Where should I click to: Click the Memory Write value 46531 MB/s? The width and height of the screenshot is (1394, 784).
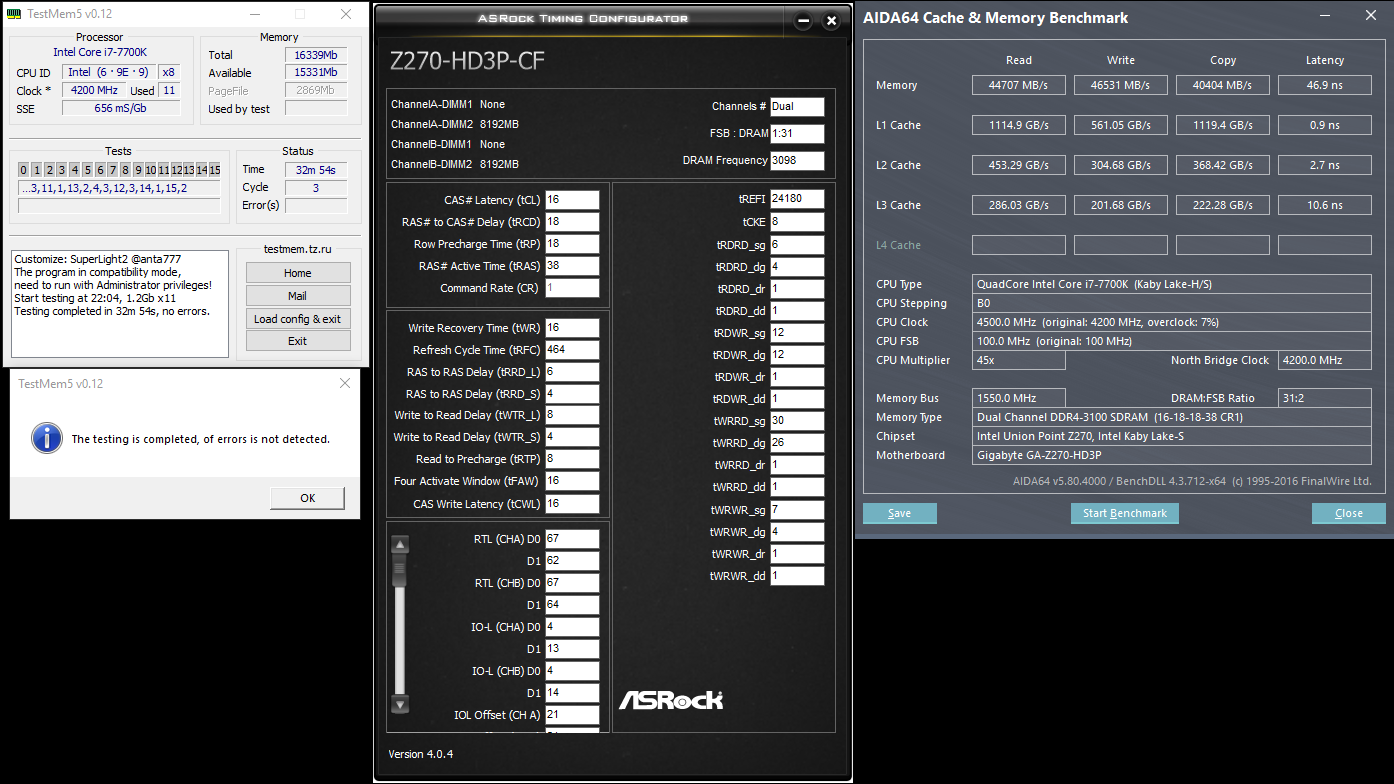1121,85
